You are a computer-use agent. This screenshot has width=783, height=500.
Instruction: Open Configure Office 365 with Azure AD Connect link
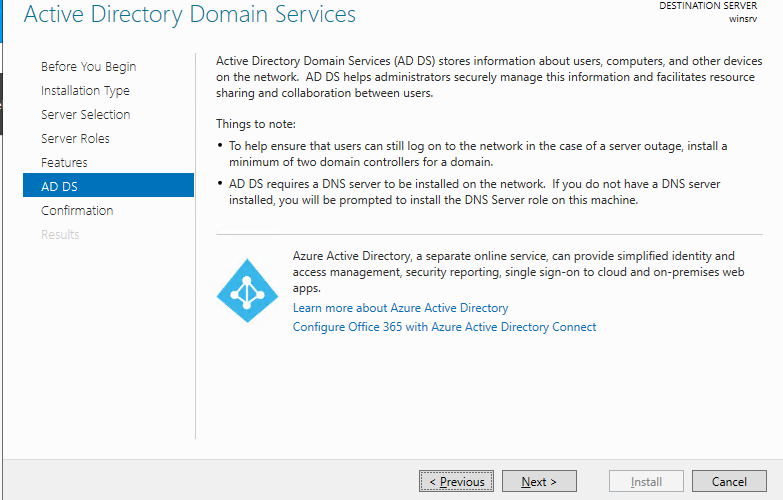tap(444, 327)
